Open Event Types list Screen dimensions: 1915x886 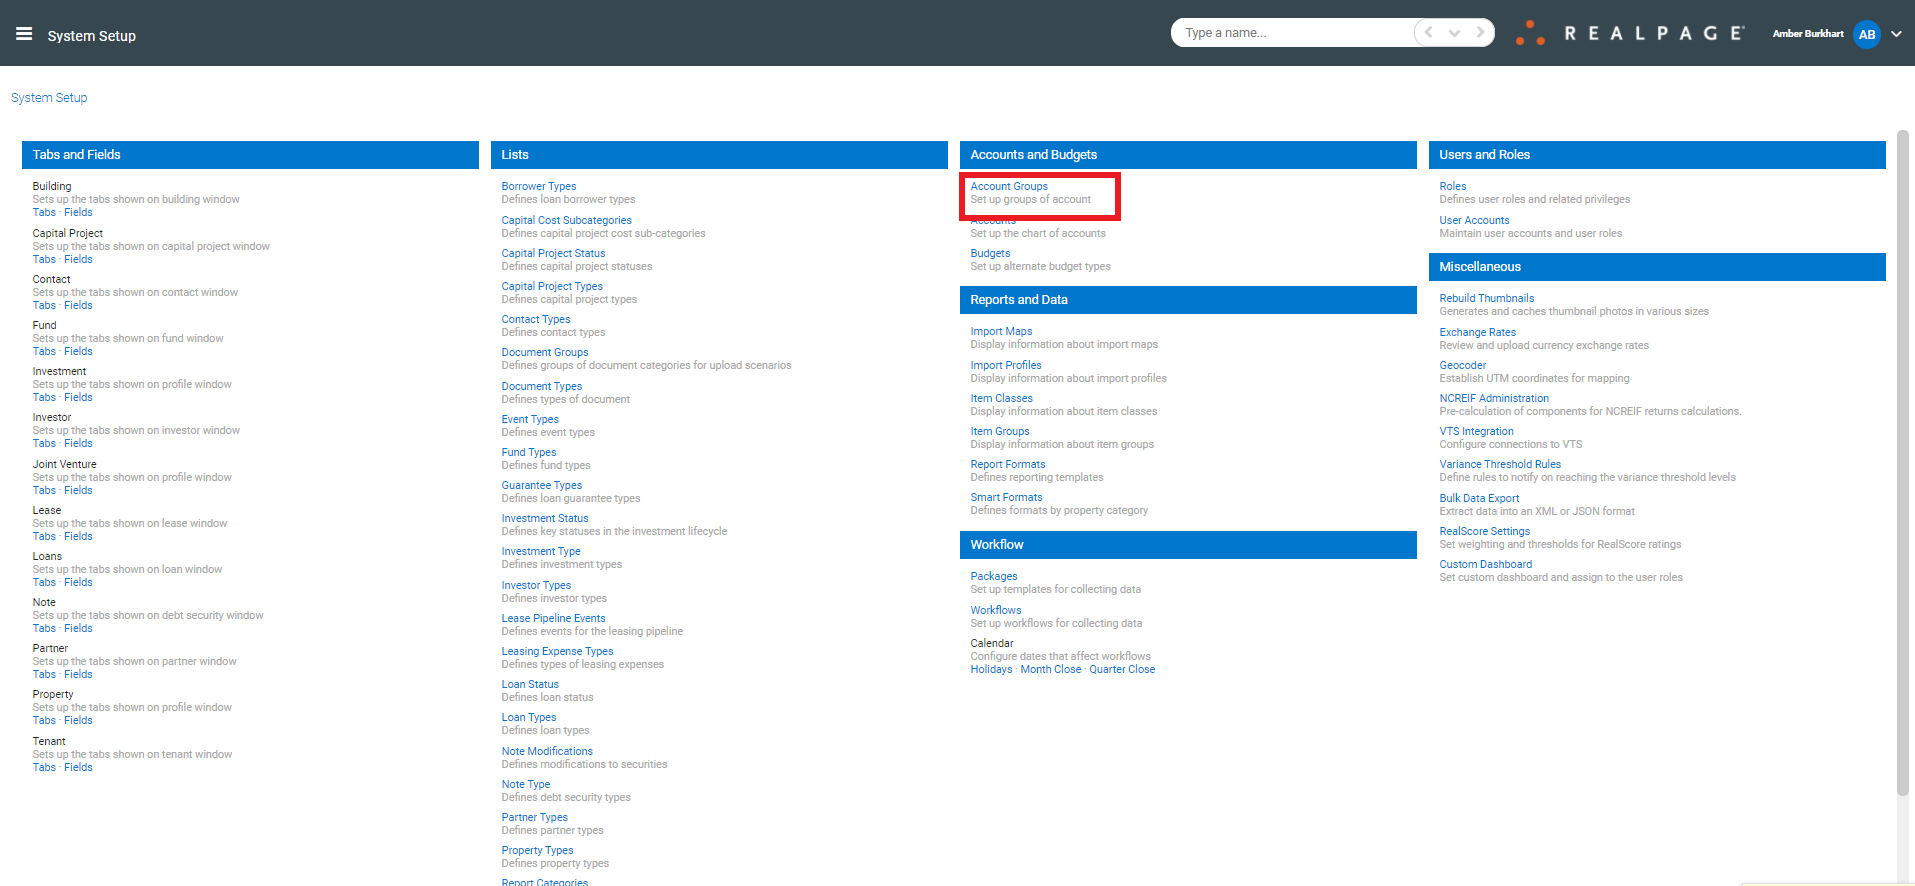pos(530,419)
